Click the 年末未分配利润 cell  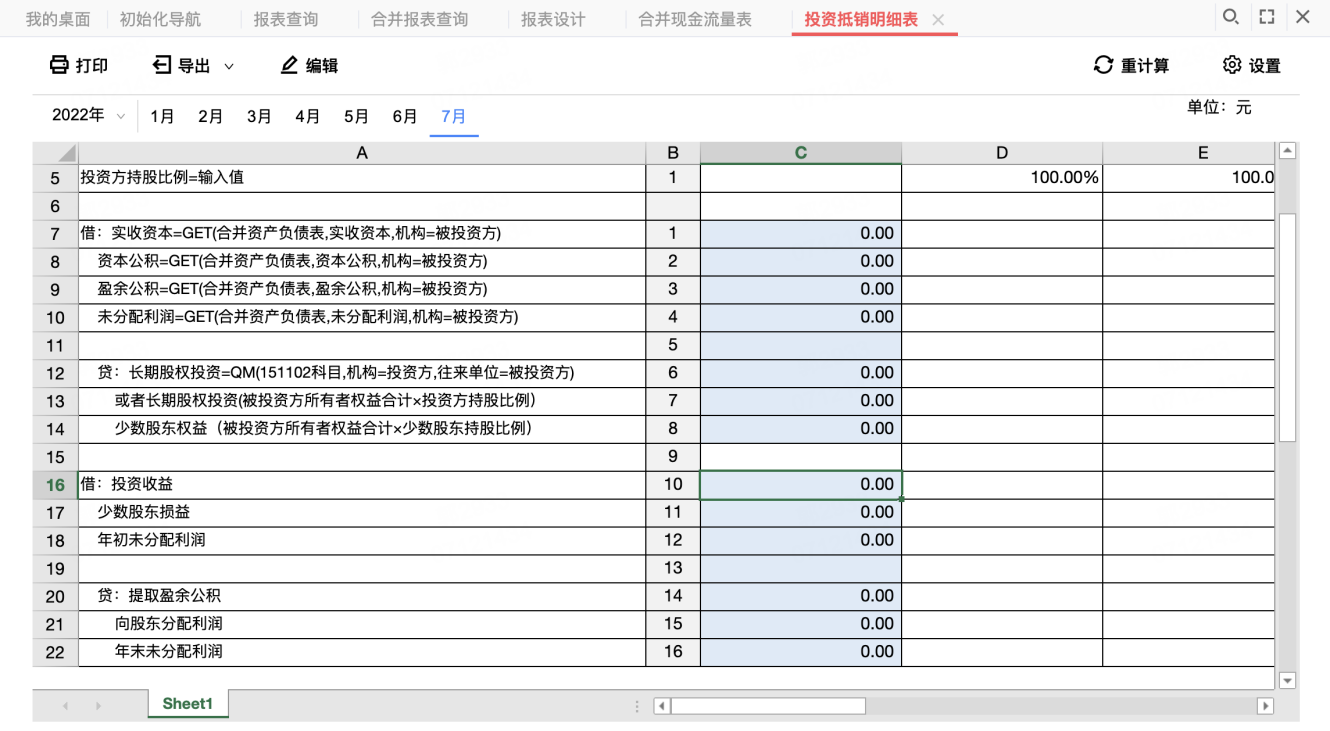[x=362, y=652]
